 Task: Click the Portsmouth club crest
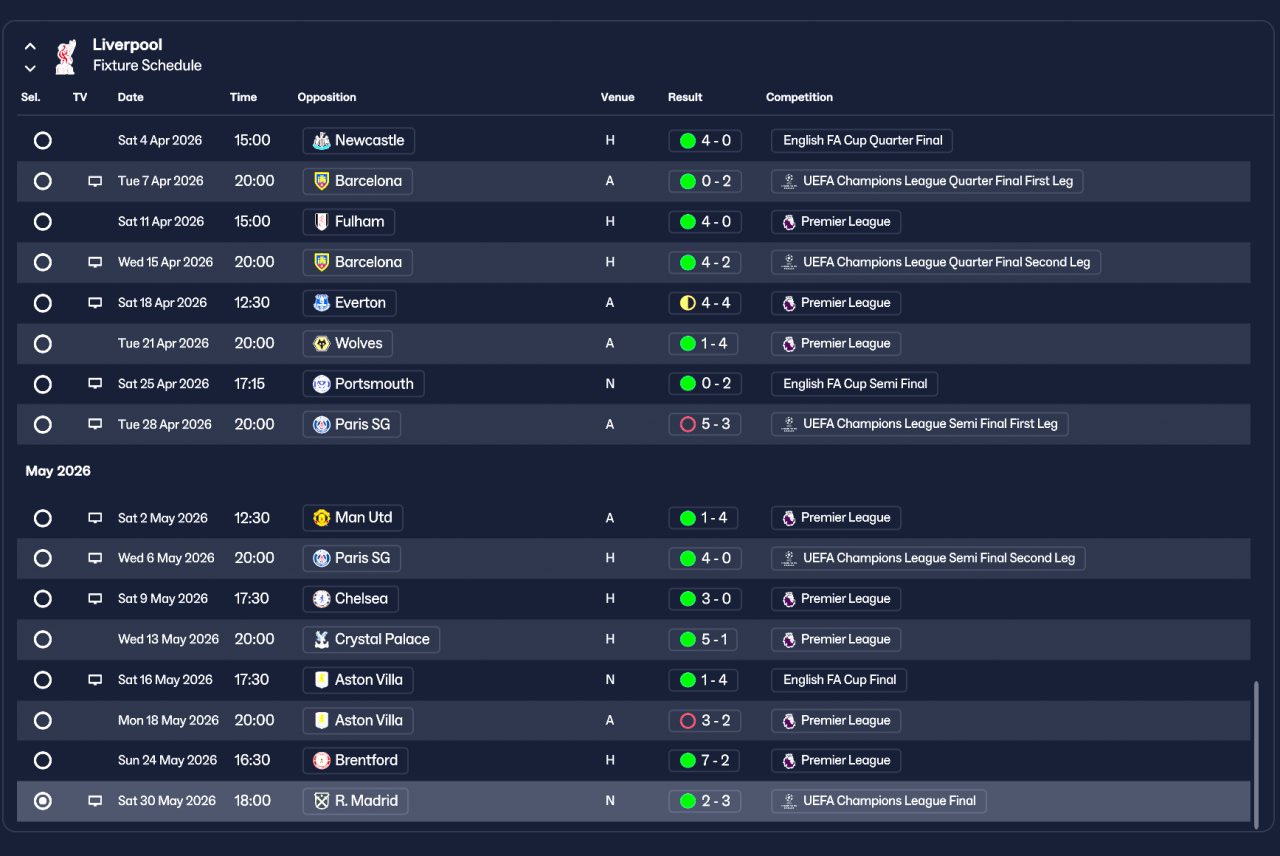tap(321, 384)
